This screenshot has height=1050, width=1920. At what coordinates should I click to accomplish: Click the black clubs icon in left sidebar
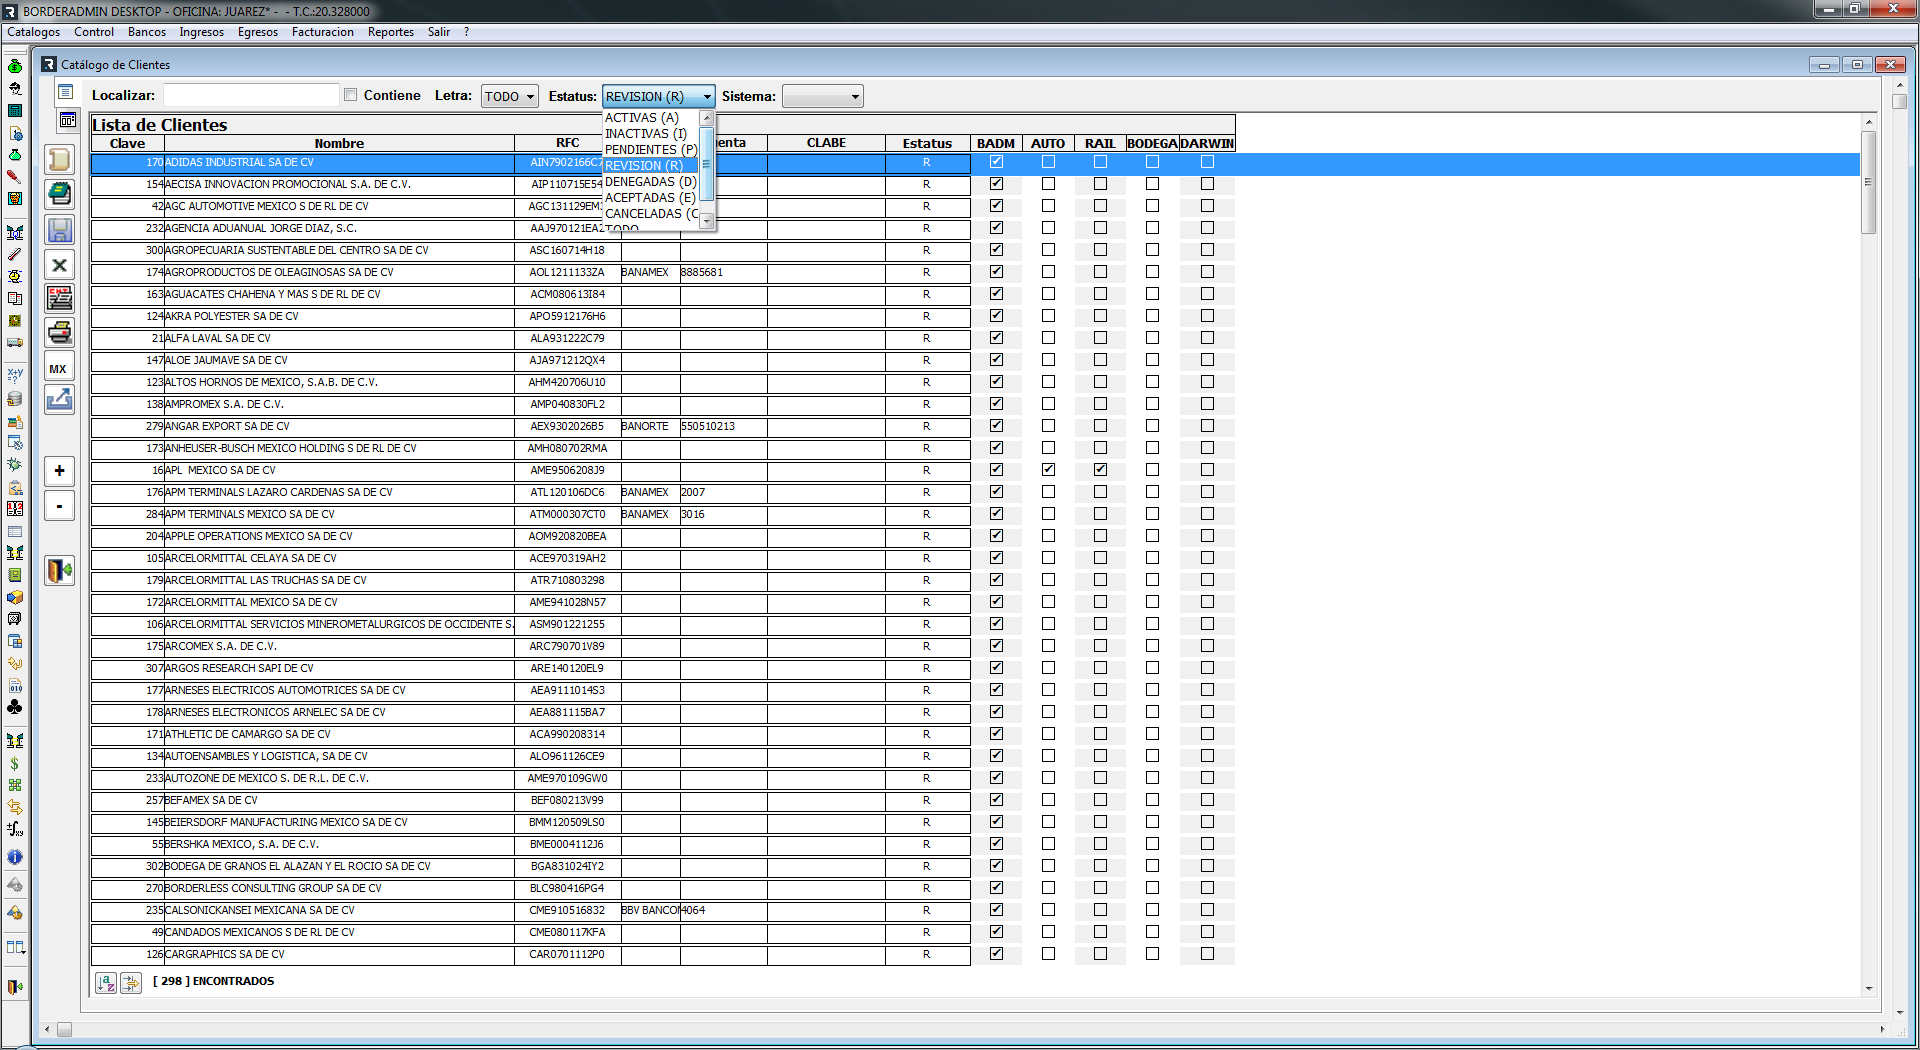point(15,707)
